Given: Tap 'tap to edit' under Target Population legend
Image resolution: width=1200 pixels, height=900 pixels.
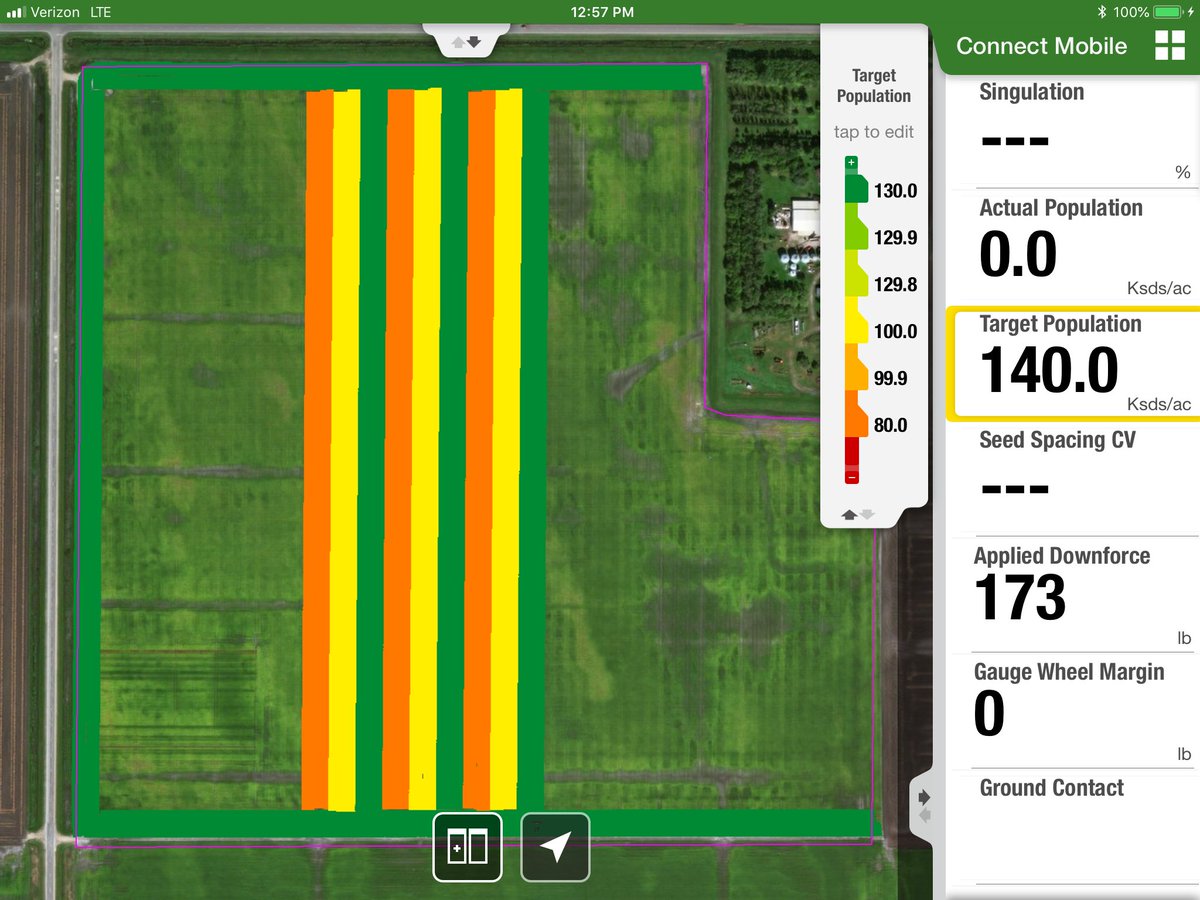Looking at the screenshot, I should pyautogui.click(x=873, y=131).
